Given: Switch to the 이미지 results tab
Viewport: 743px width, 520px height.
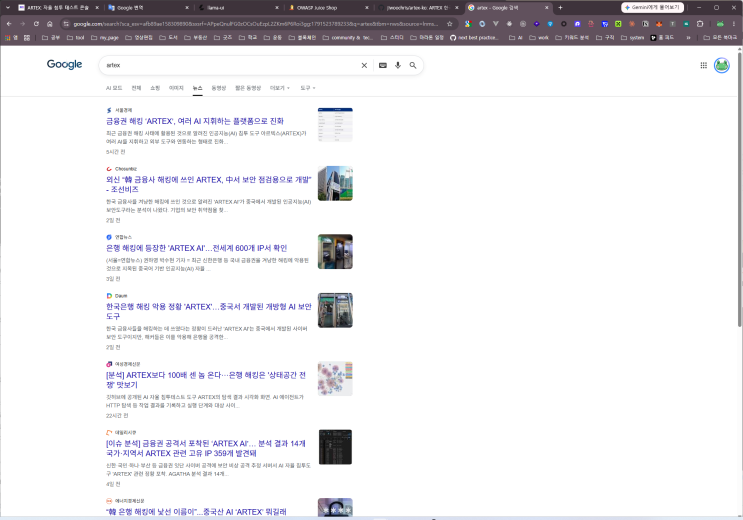Looking at the screenshot, I should point(176,88).
